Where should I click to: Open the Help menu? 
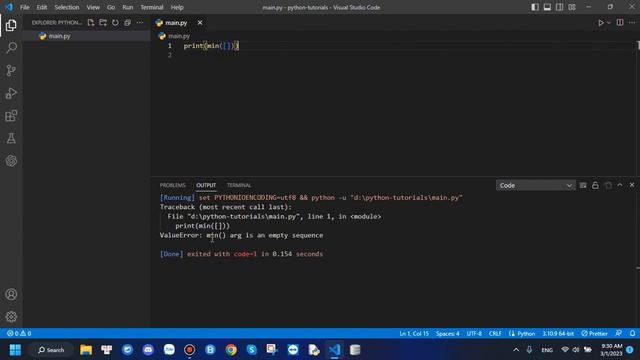coord(177,7)
